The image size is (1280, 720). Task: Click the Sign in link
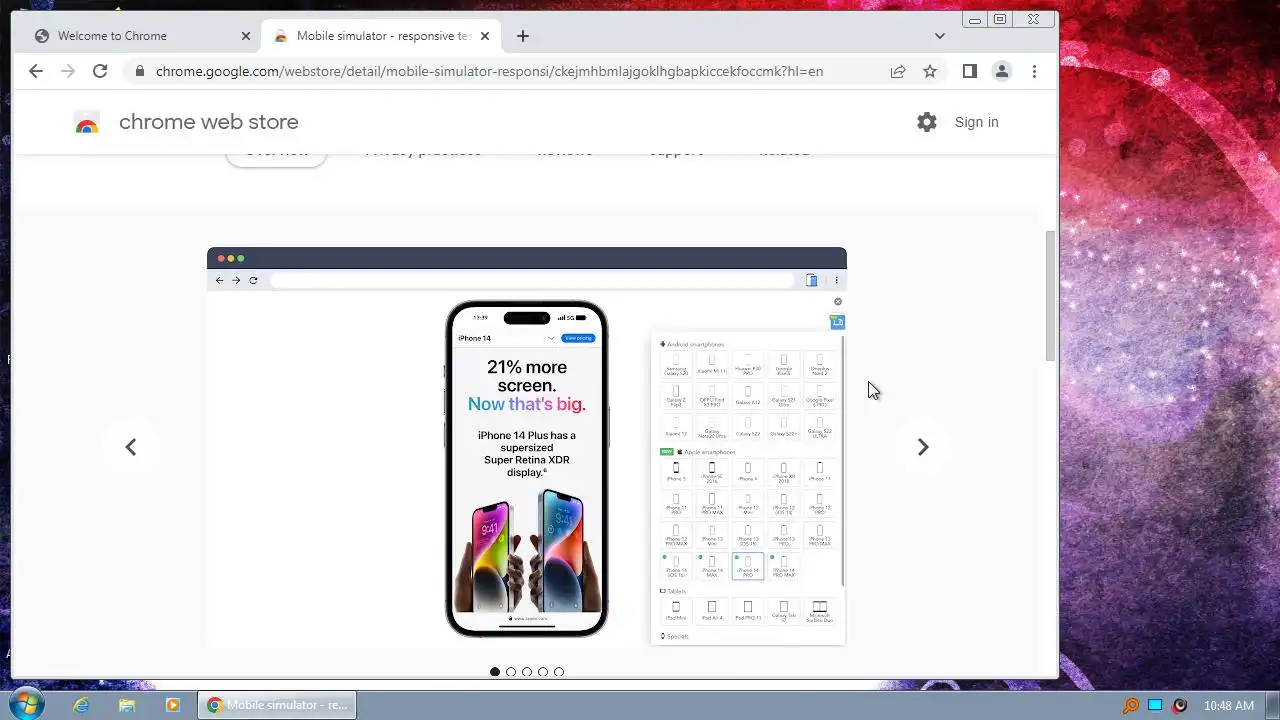pos(976,122)
